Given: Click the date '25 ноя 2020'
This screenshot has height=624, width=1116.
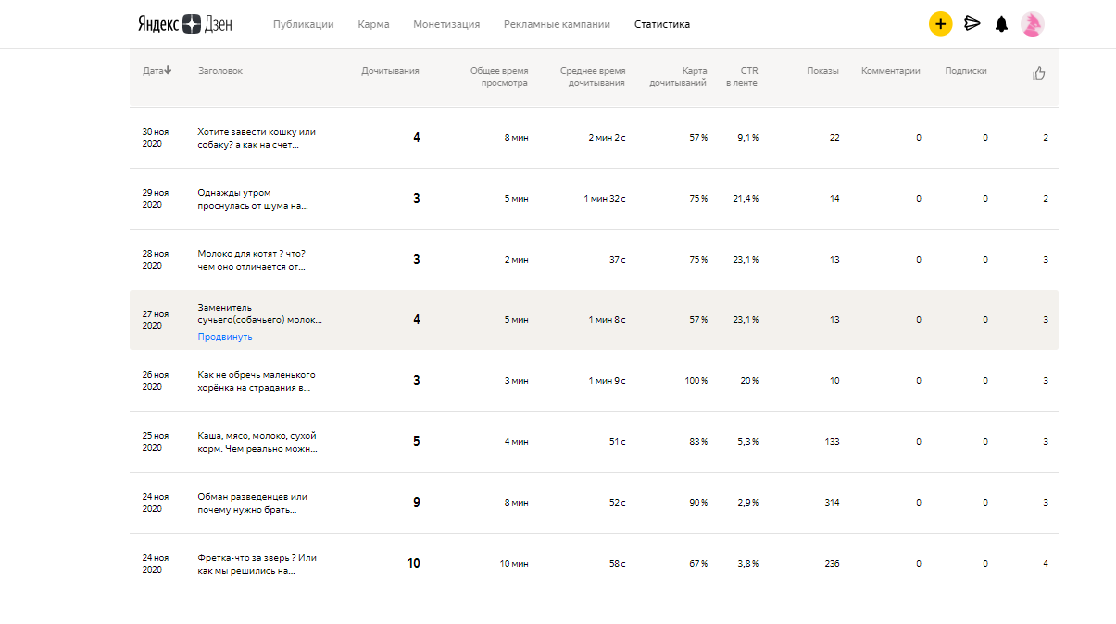Looking at the screenshot, I should click(x=155, y=442).
